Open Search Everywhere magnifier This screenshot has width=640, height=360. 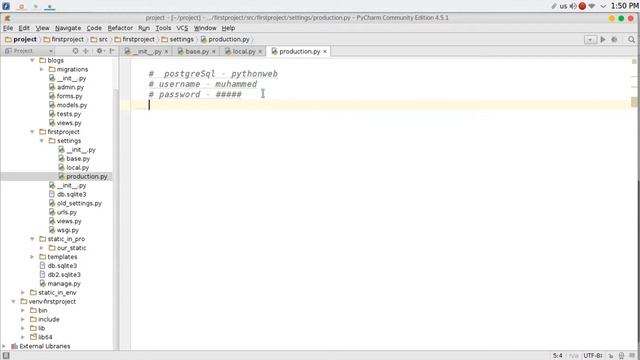pyautogui.click(x=631, y=40)
